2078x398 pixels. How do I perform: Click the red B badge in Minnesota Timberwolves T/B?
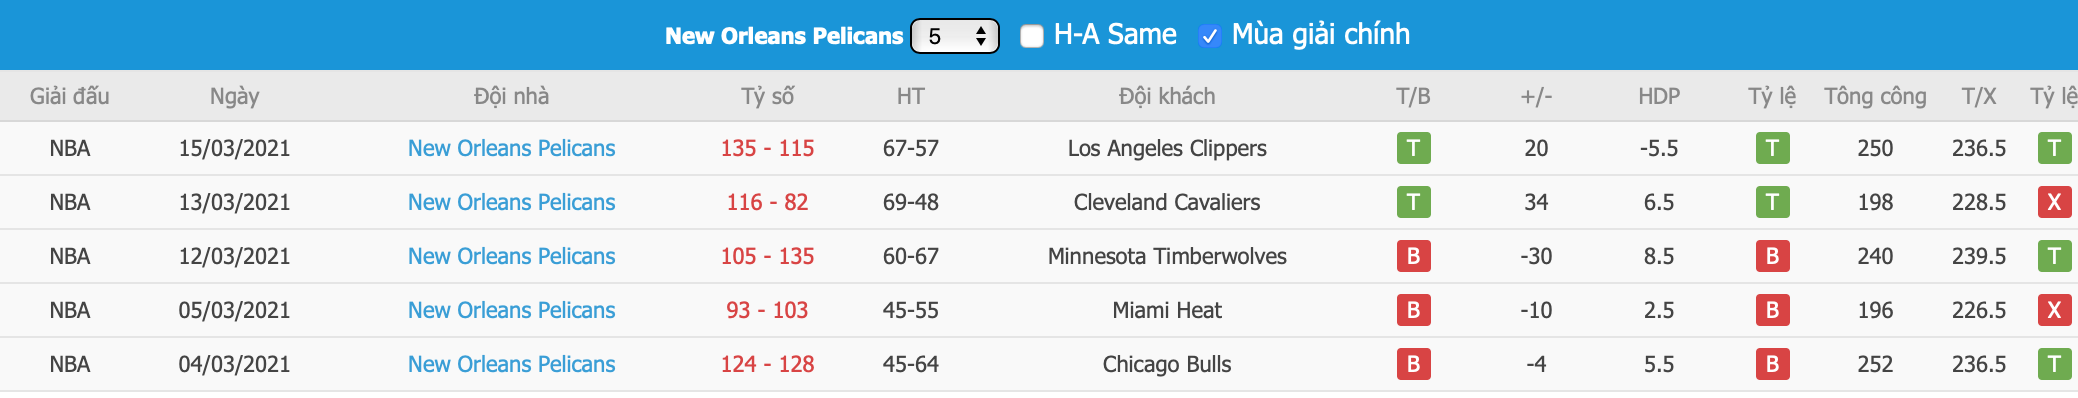click(1413, 256)
